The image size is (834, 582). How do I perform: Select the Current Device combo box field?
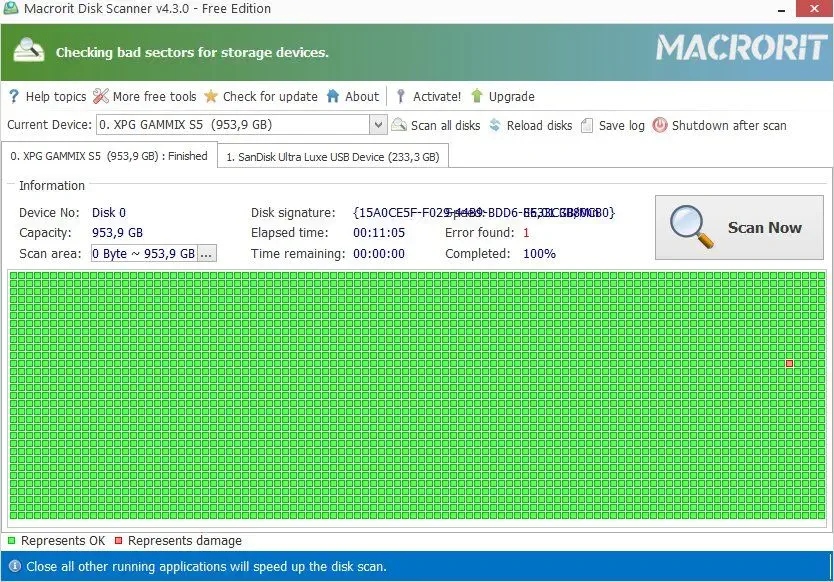240,125
